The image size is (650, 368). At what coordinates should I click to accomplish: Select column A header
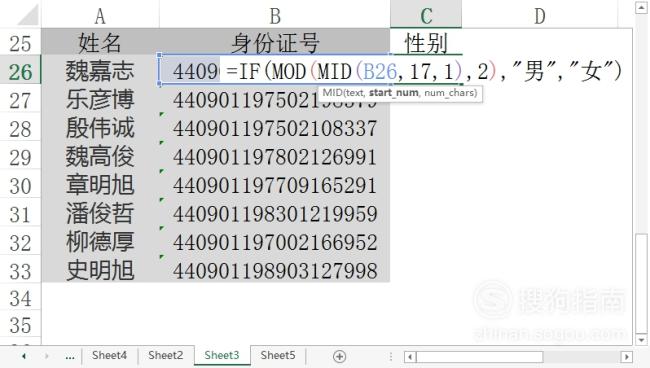tap(100, 16)
